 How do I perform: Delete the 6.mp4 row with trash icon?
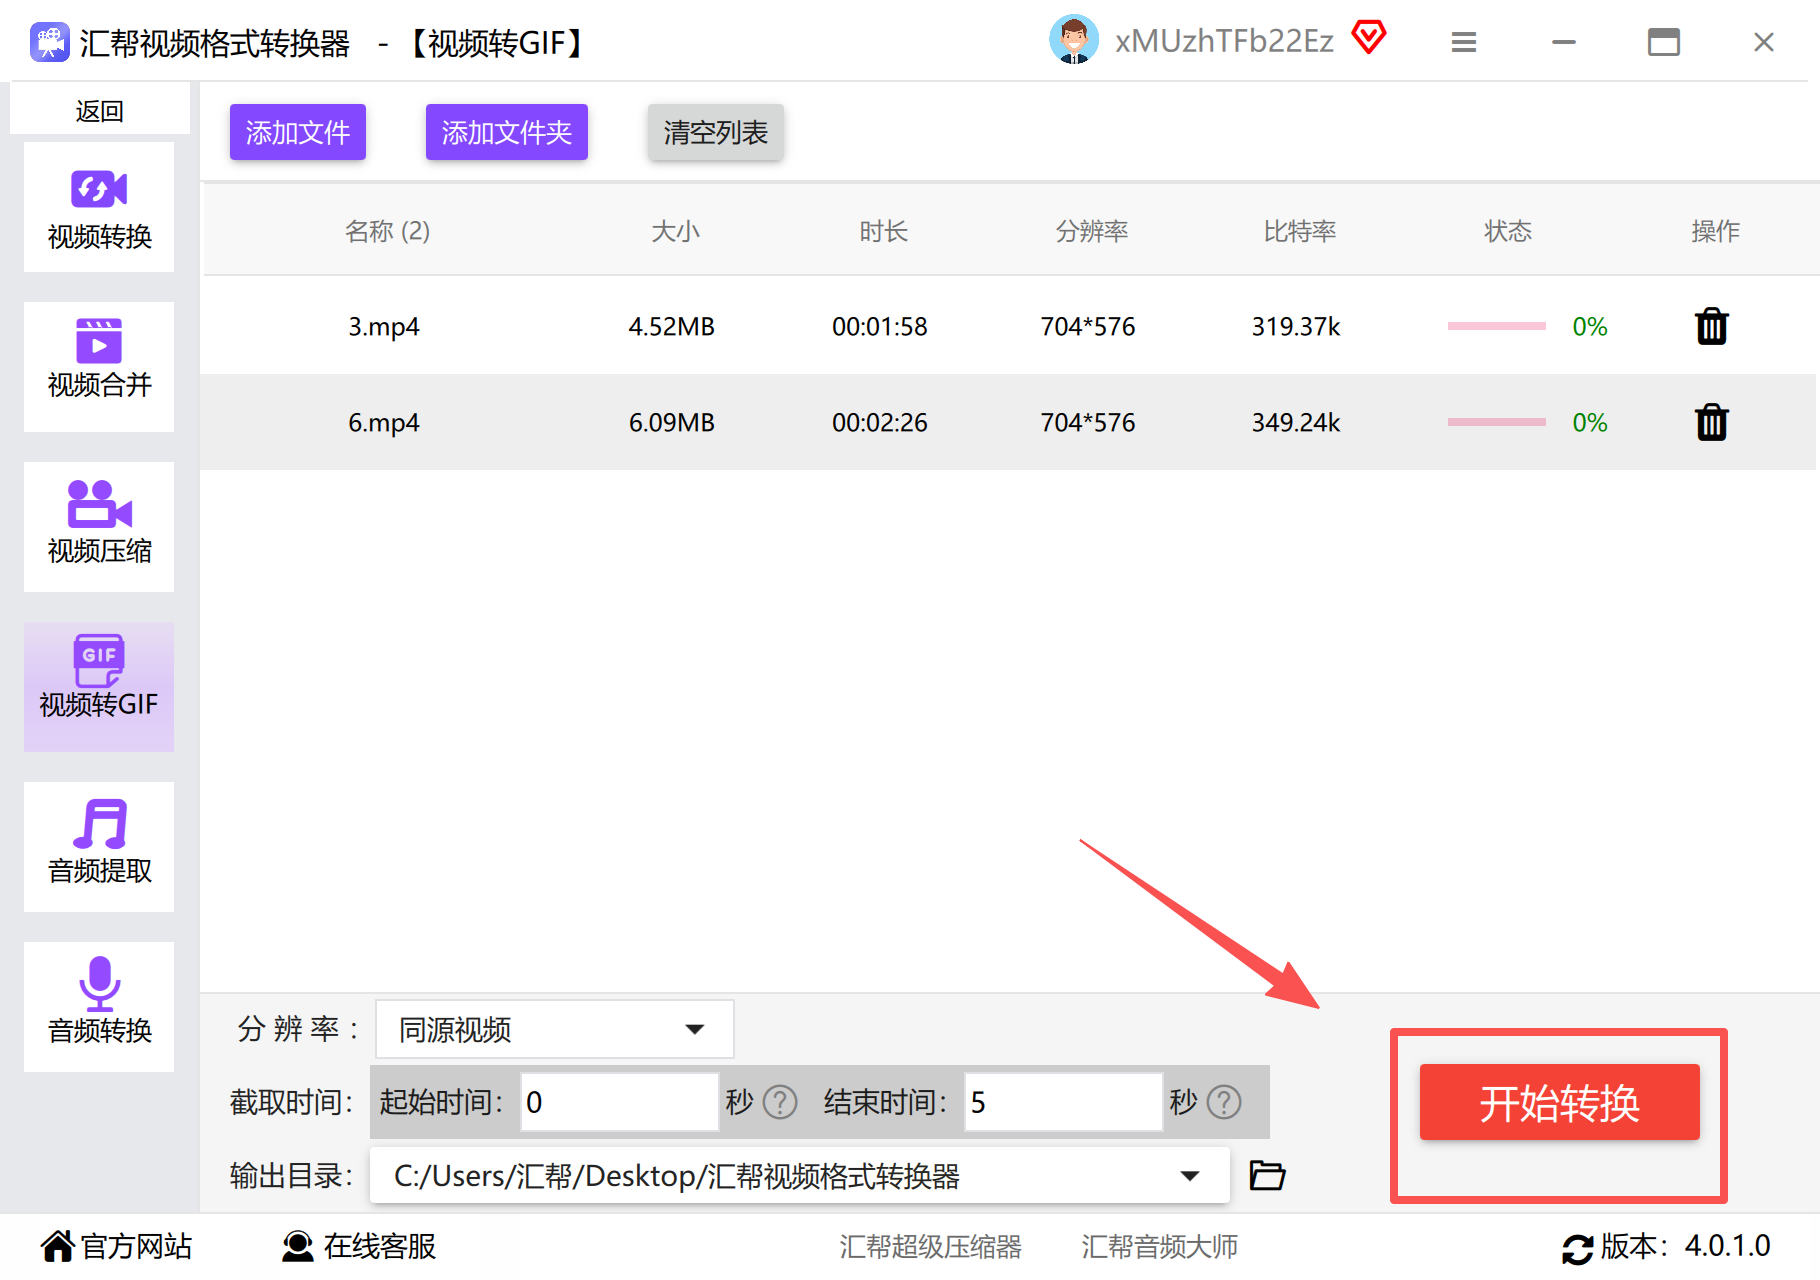click(x=1712, y=422)
